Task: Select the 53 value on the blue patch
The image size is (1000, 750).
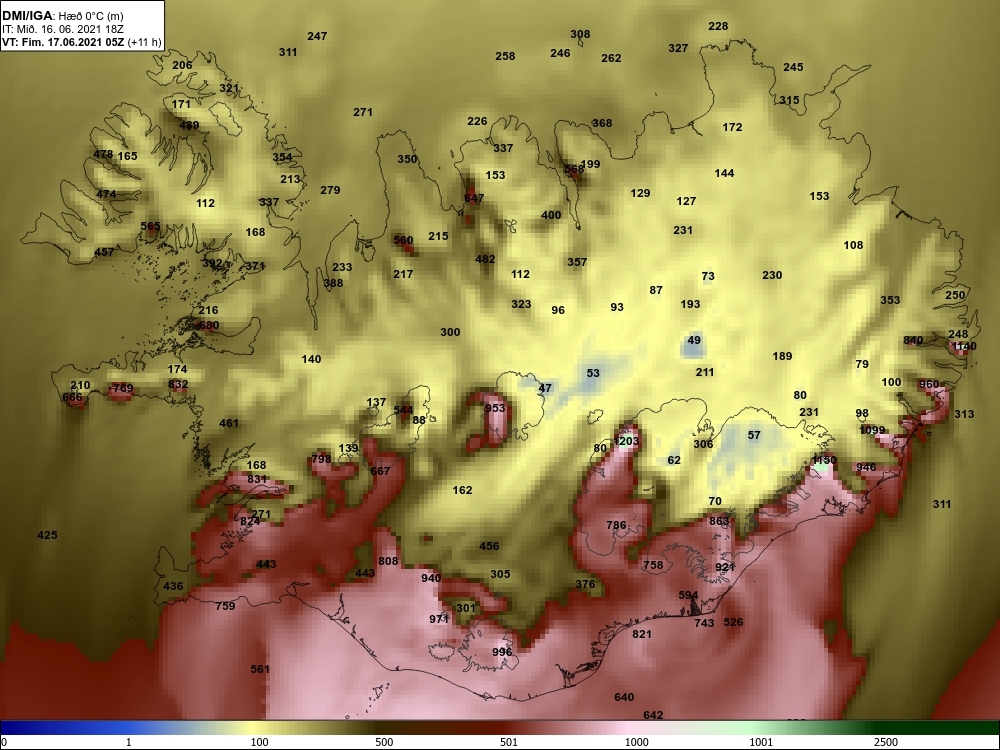Action: pos(593,373)
